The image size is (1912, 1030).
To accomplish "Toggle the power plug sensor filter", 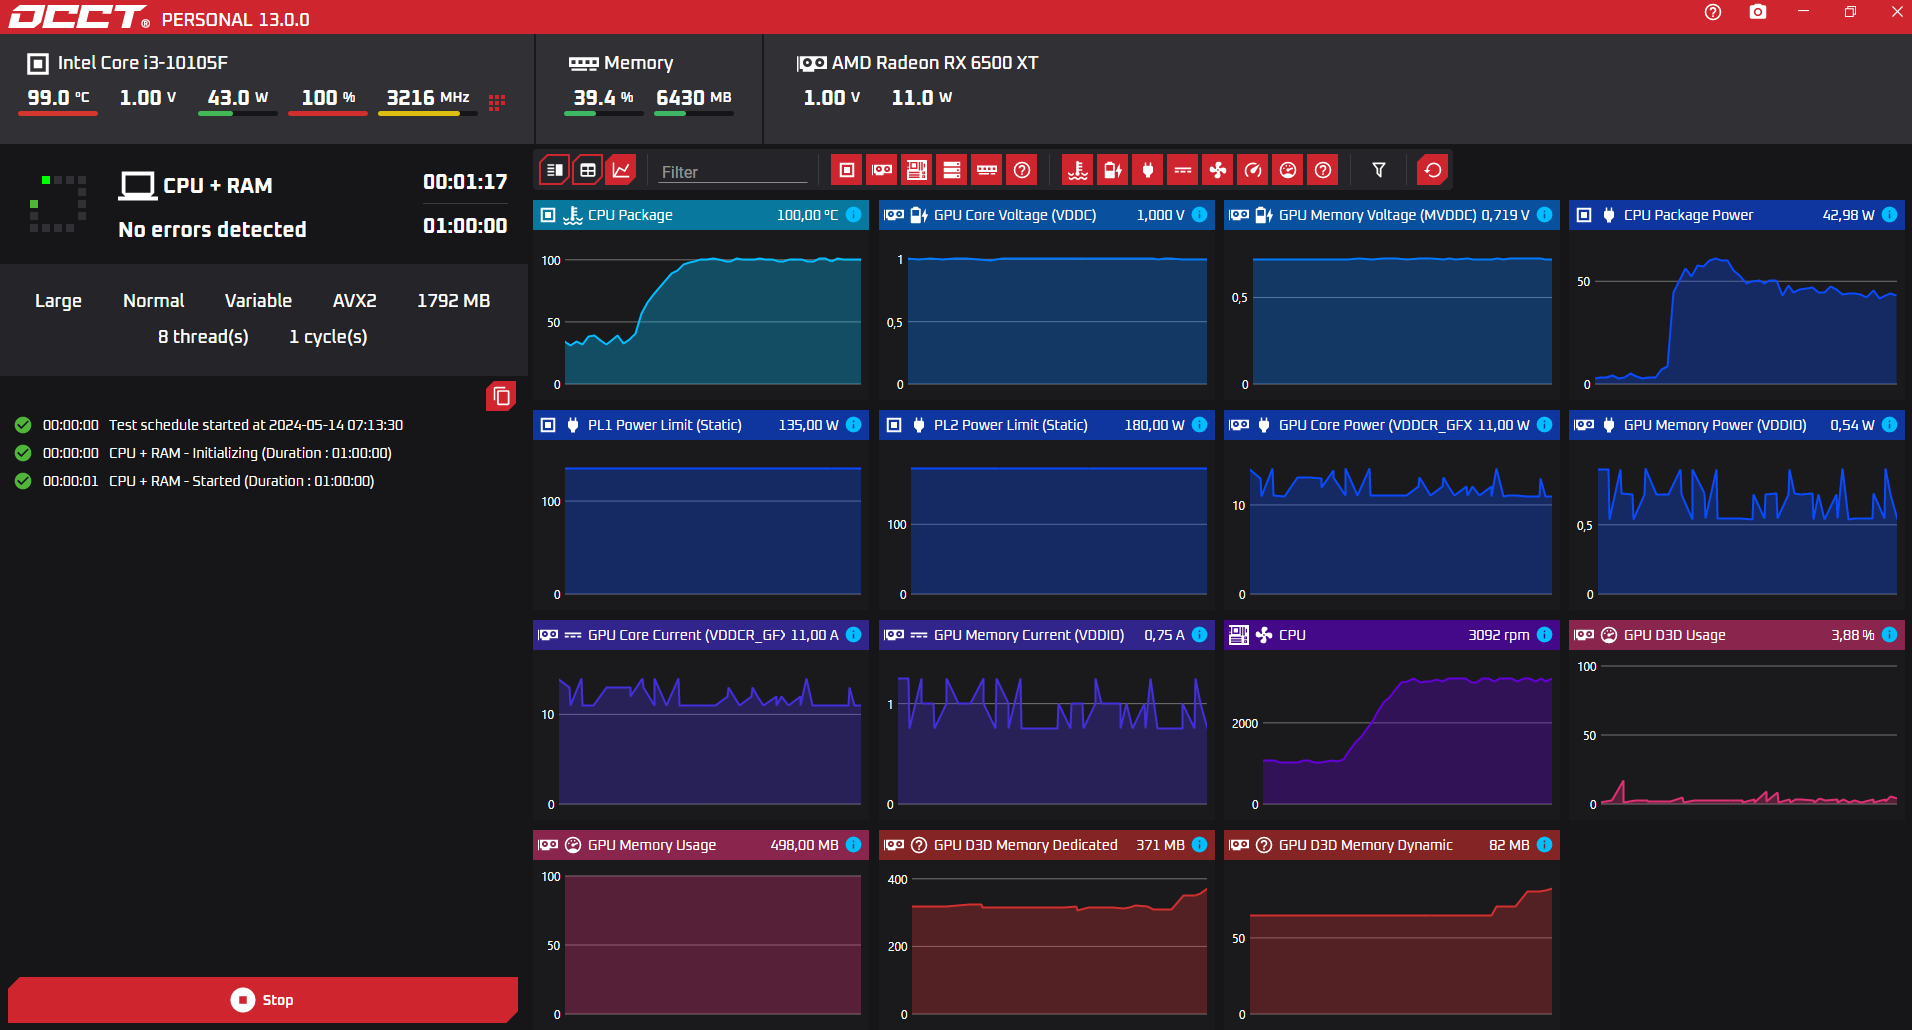I will pyautogui.click(x=1148, y=170).
